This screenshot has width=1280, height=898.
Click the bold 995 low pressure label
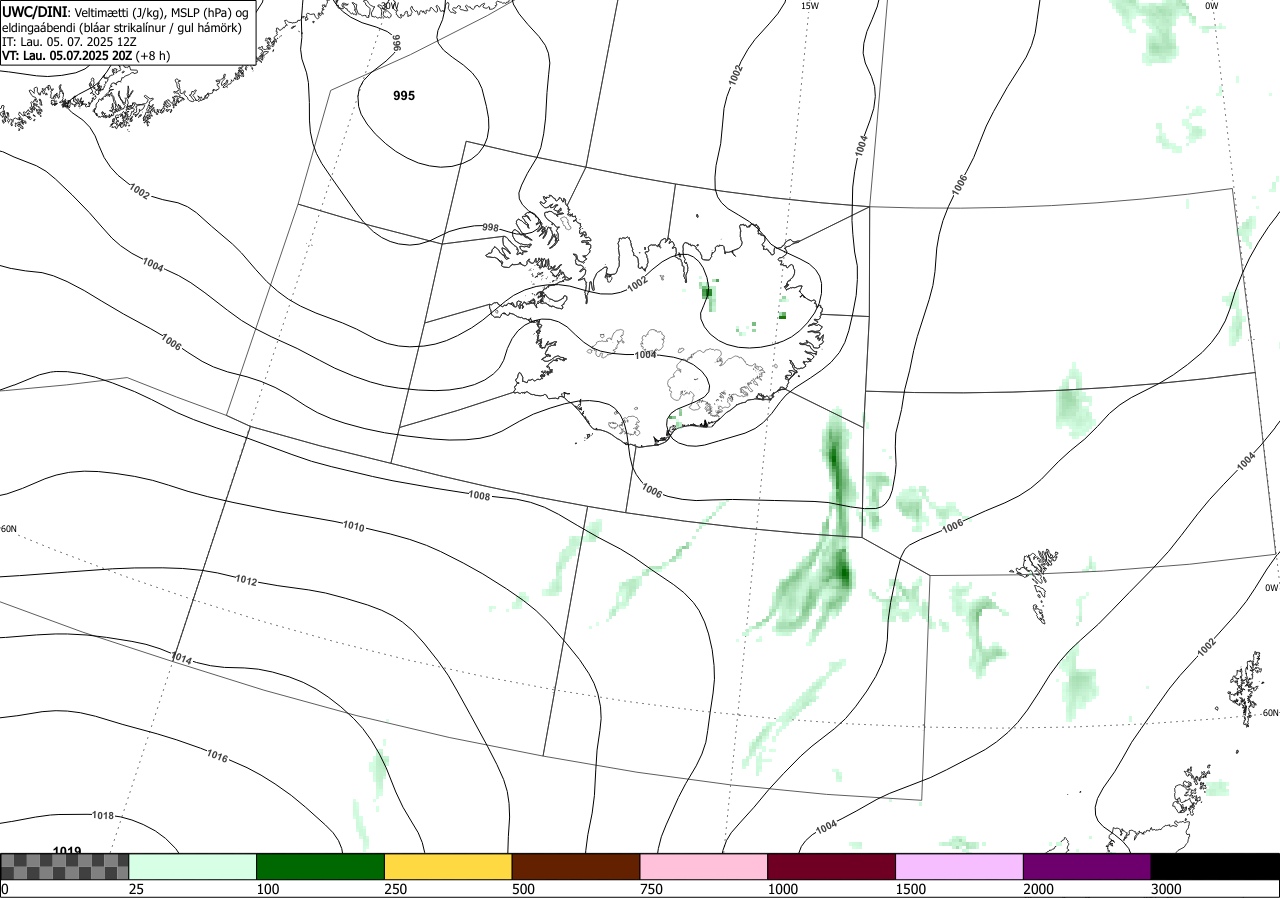click(404, 96)
